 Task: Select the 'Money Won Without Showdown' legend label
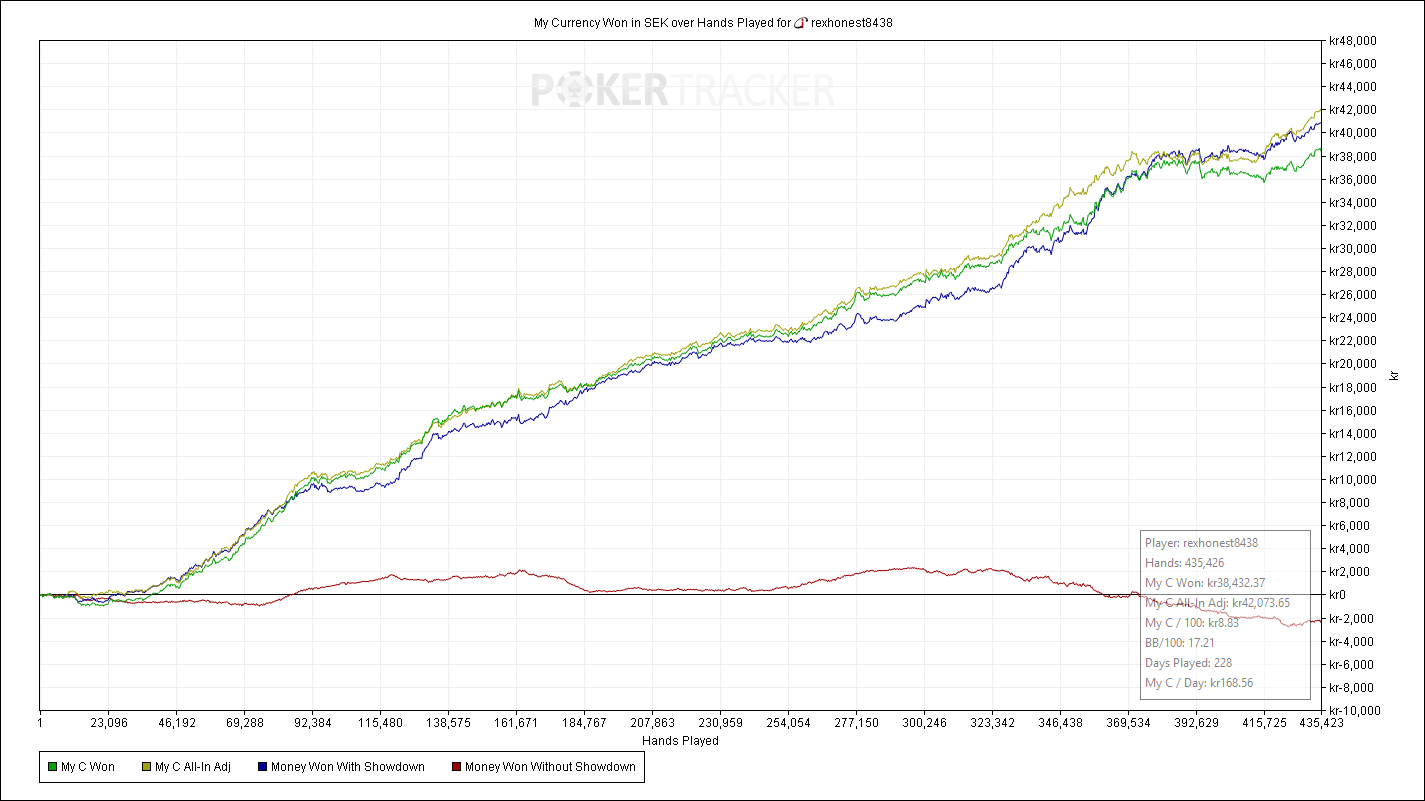coord(551,768)
